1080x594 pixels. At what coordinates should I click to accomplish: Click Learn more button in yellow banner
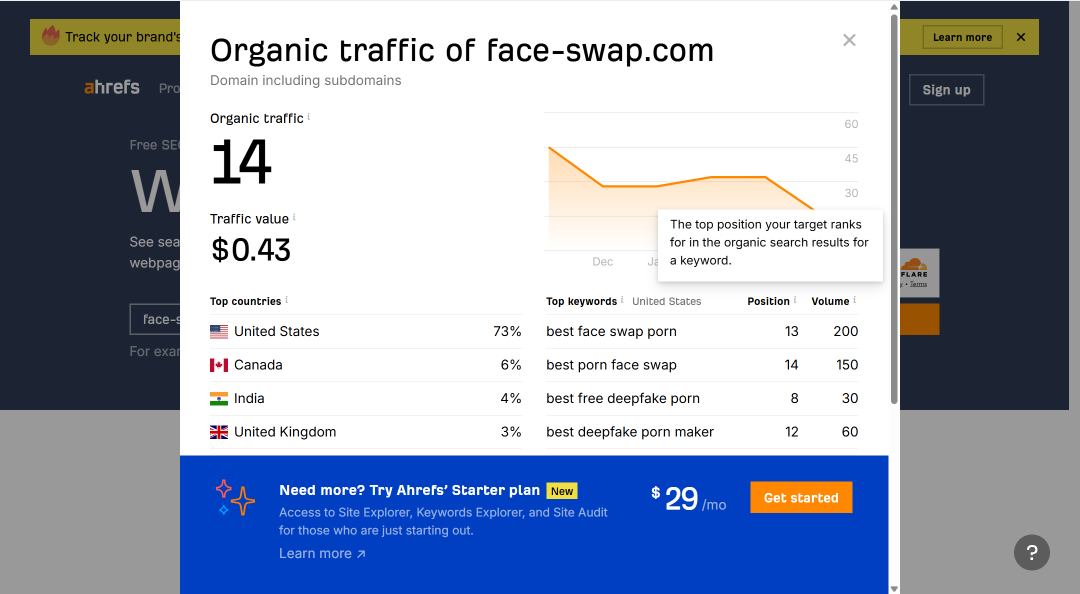(962, 37)
